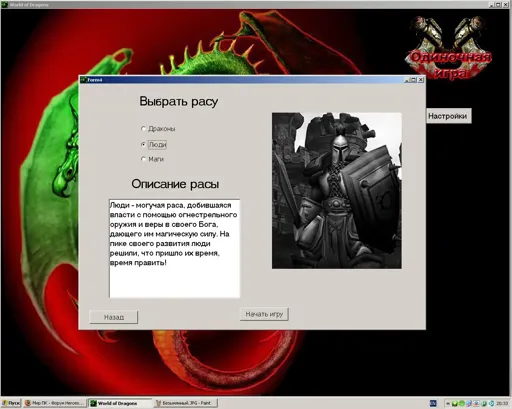
Task: Minimize the Form4 dialog window
Action: tap(407, 80)
